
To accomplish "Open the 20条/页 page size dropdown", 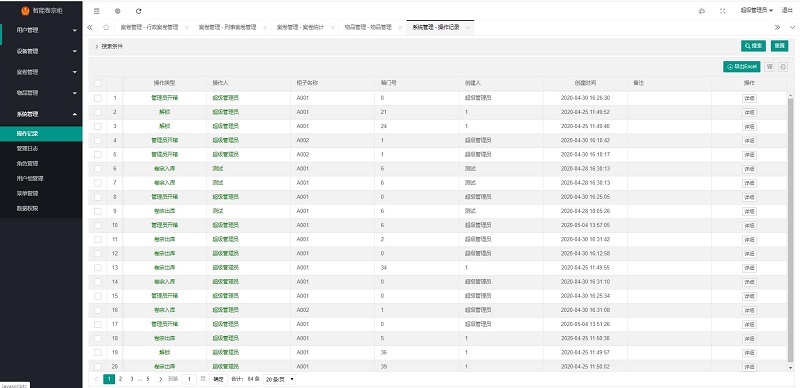I will (280, 379).
